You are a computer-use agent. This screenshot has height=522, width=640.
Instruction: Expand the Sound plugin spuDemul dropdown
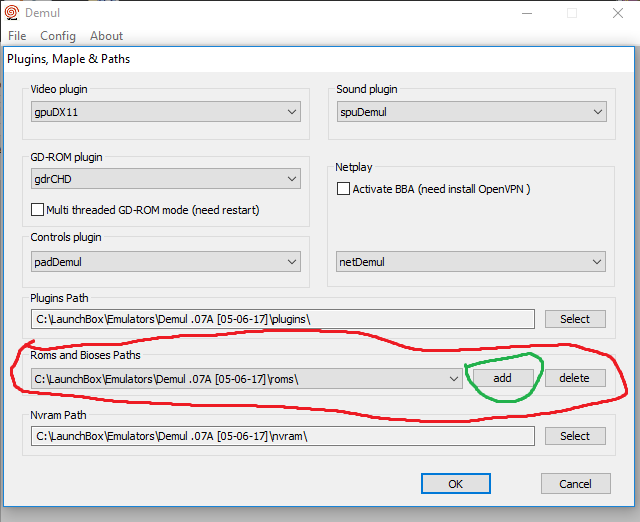point(471,112)
